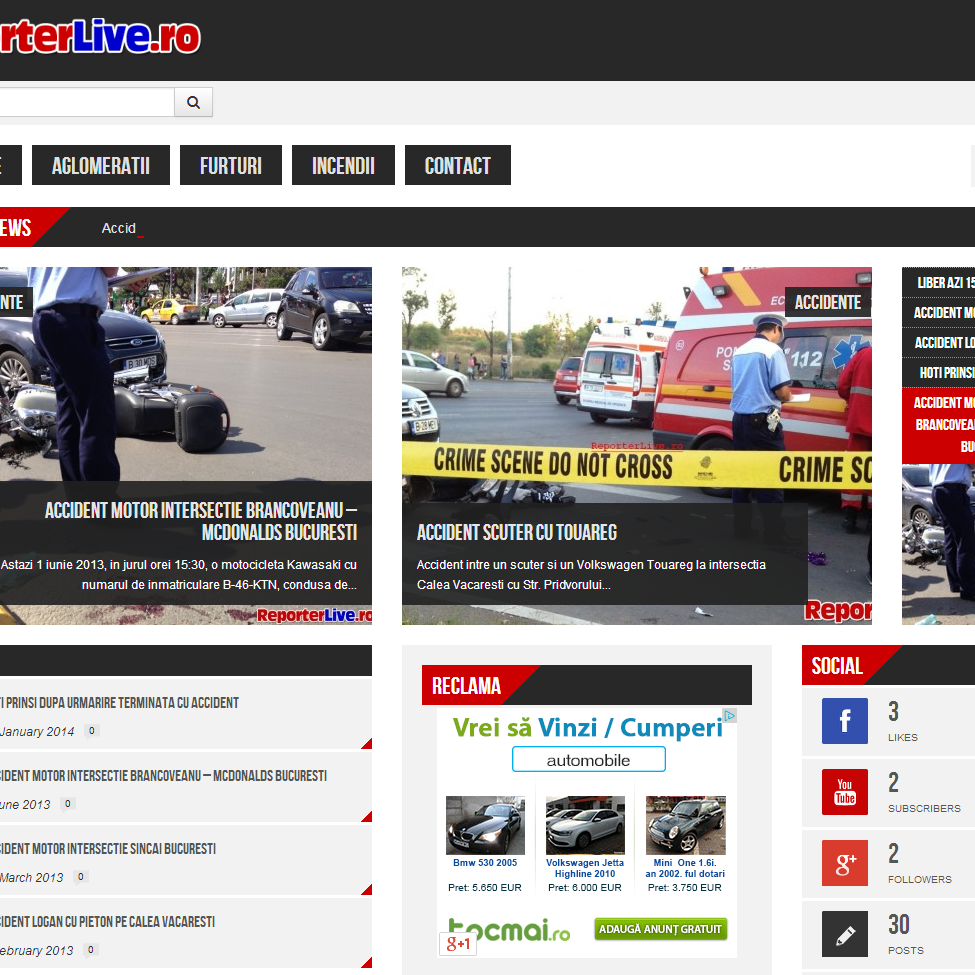Image resolution: width=975 pixels, height=975 pixels.
Task: Click the automobile category box in the ad
Action: pos(588,760)
